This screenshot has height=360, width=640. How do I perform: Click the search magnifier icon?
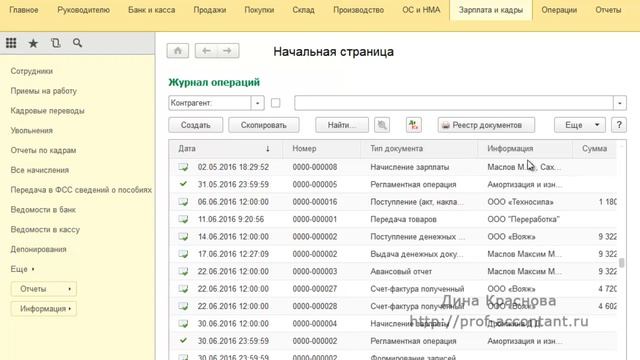tap(77, 43)
